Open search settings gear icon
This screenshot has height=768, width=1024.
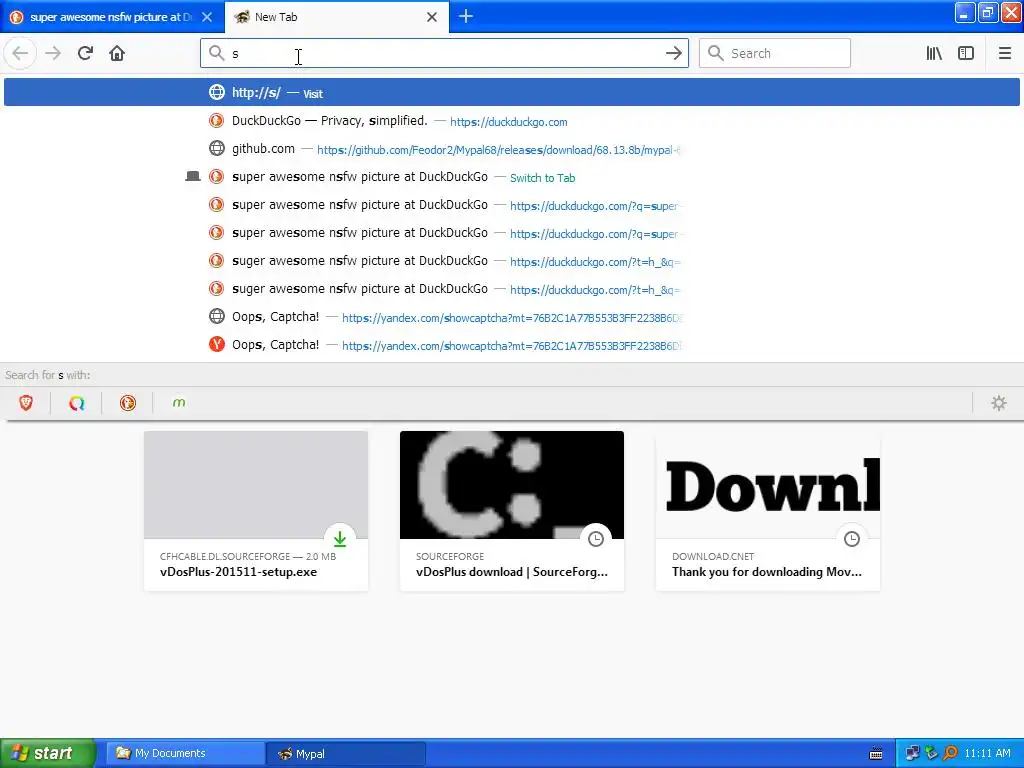click(999, 403)
